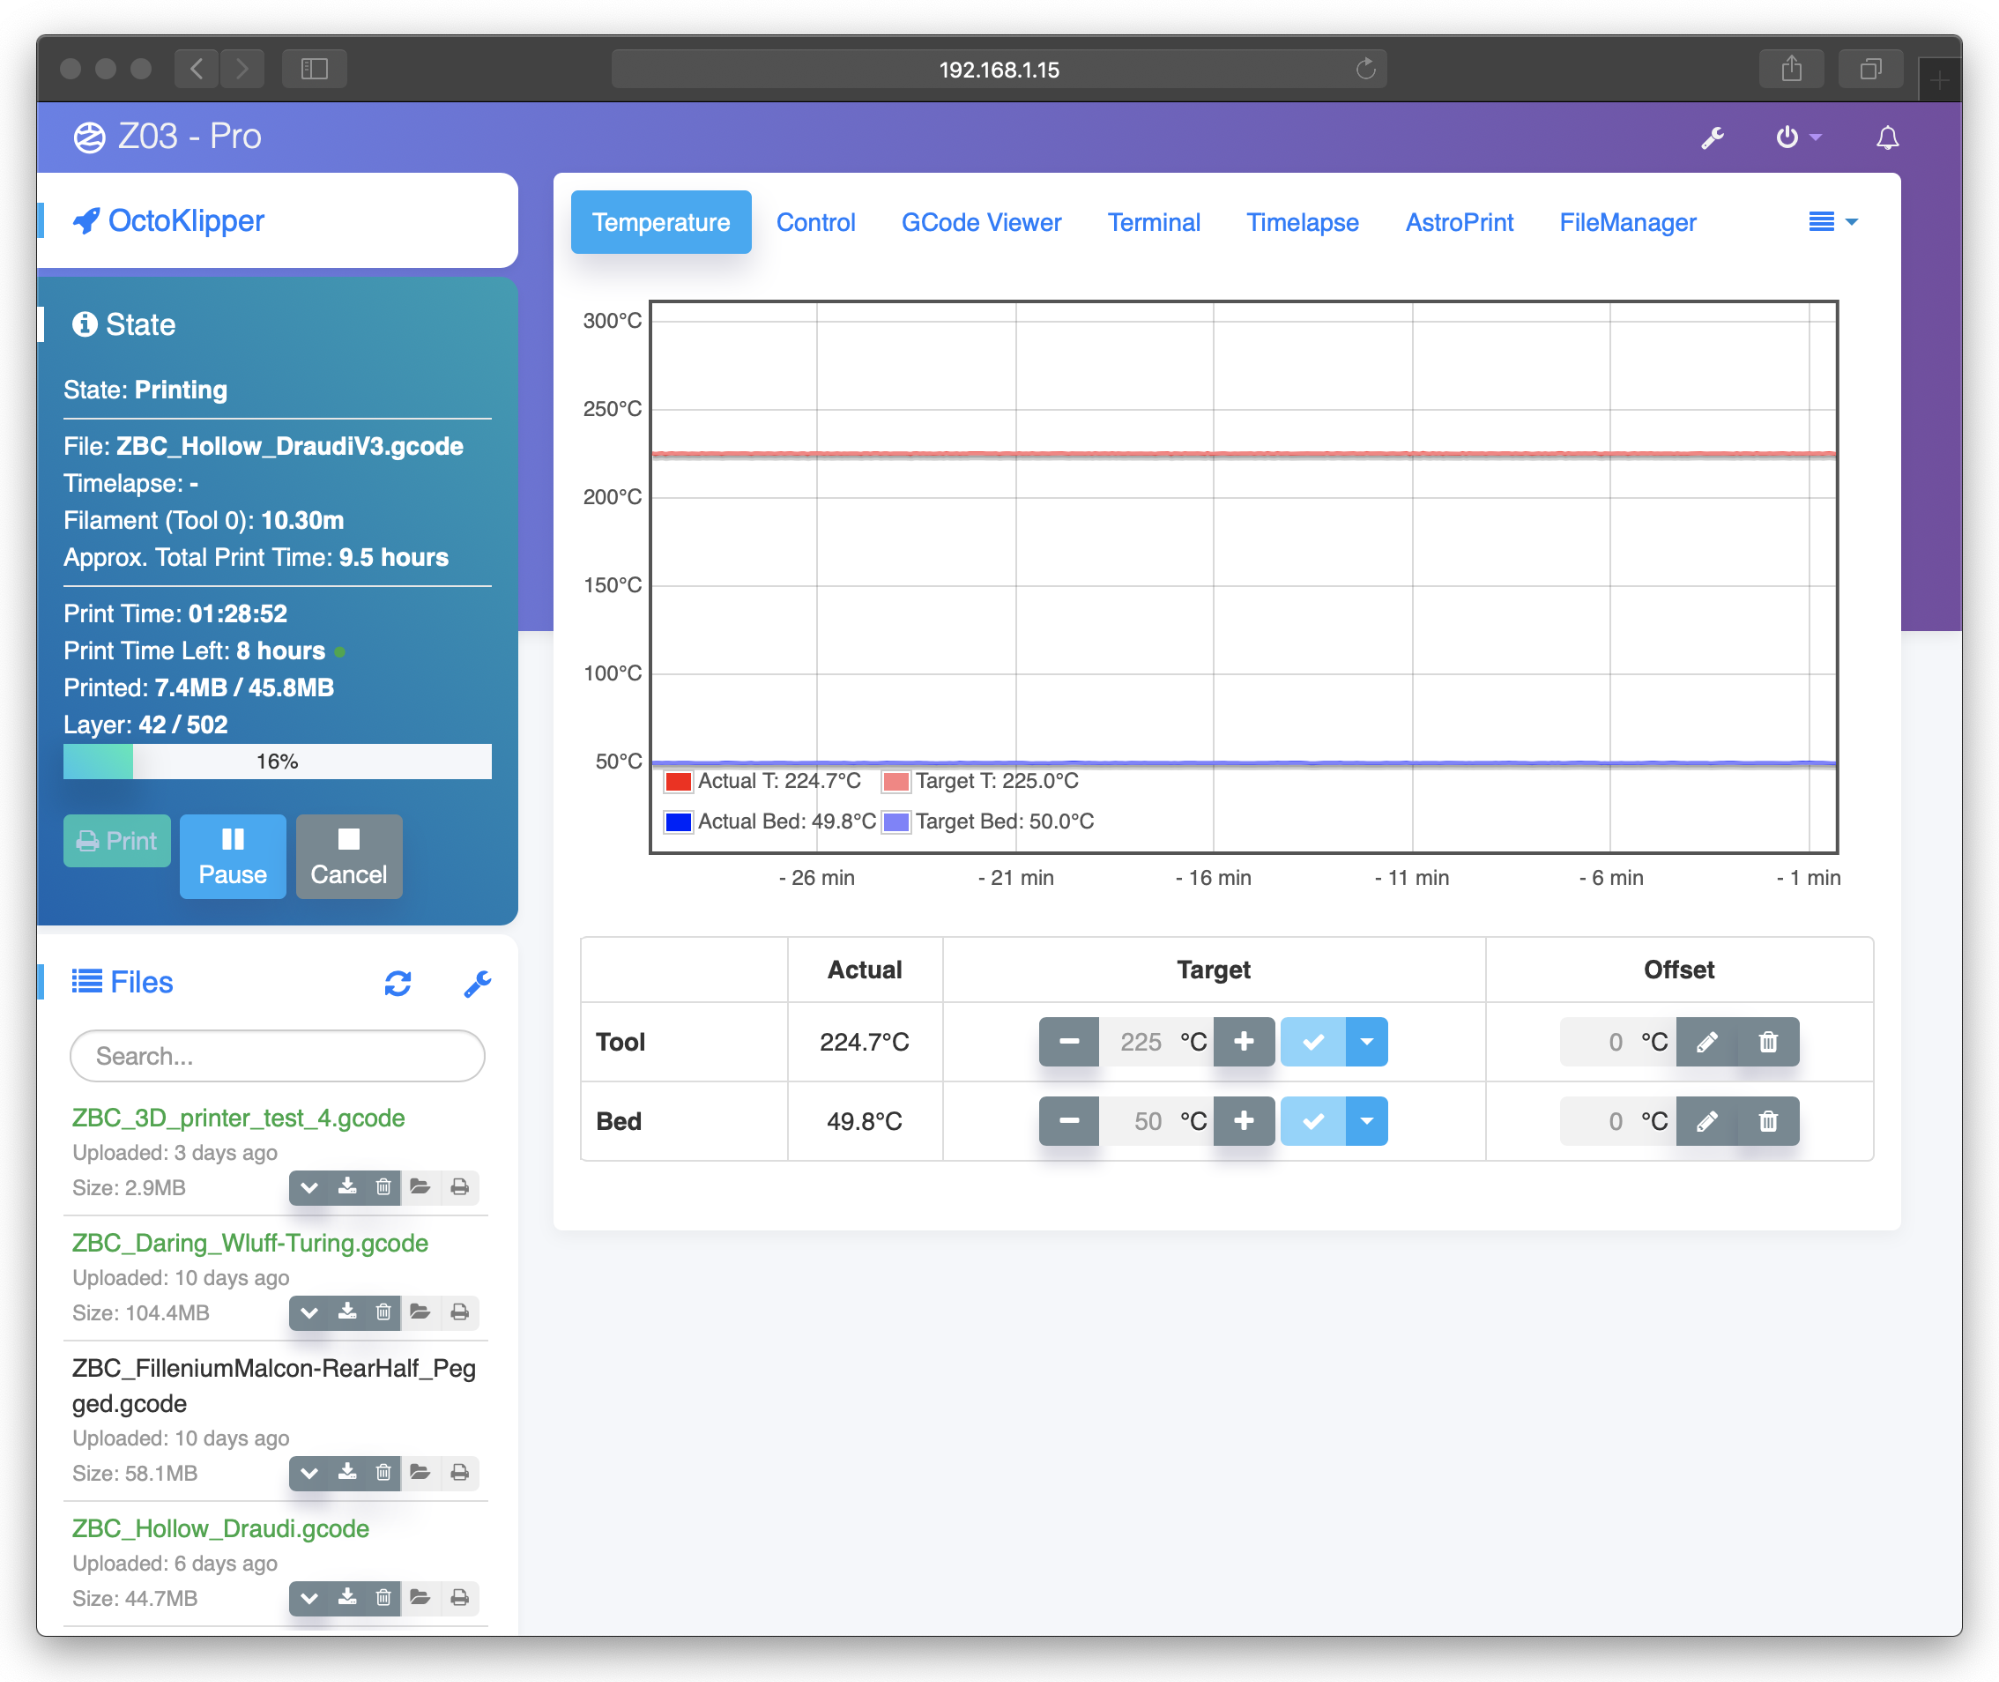Open the Terminal tab
Viewport: 1999px width, 1682px height.
click(1154, 222)
